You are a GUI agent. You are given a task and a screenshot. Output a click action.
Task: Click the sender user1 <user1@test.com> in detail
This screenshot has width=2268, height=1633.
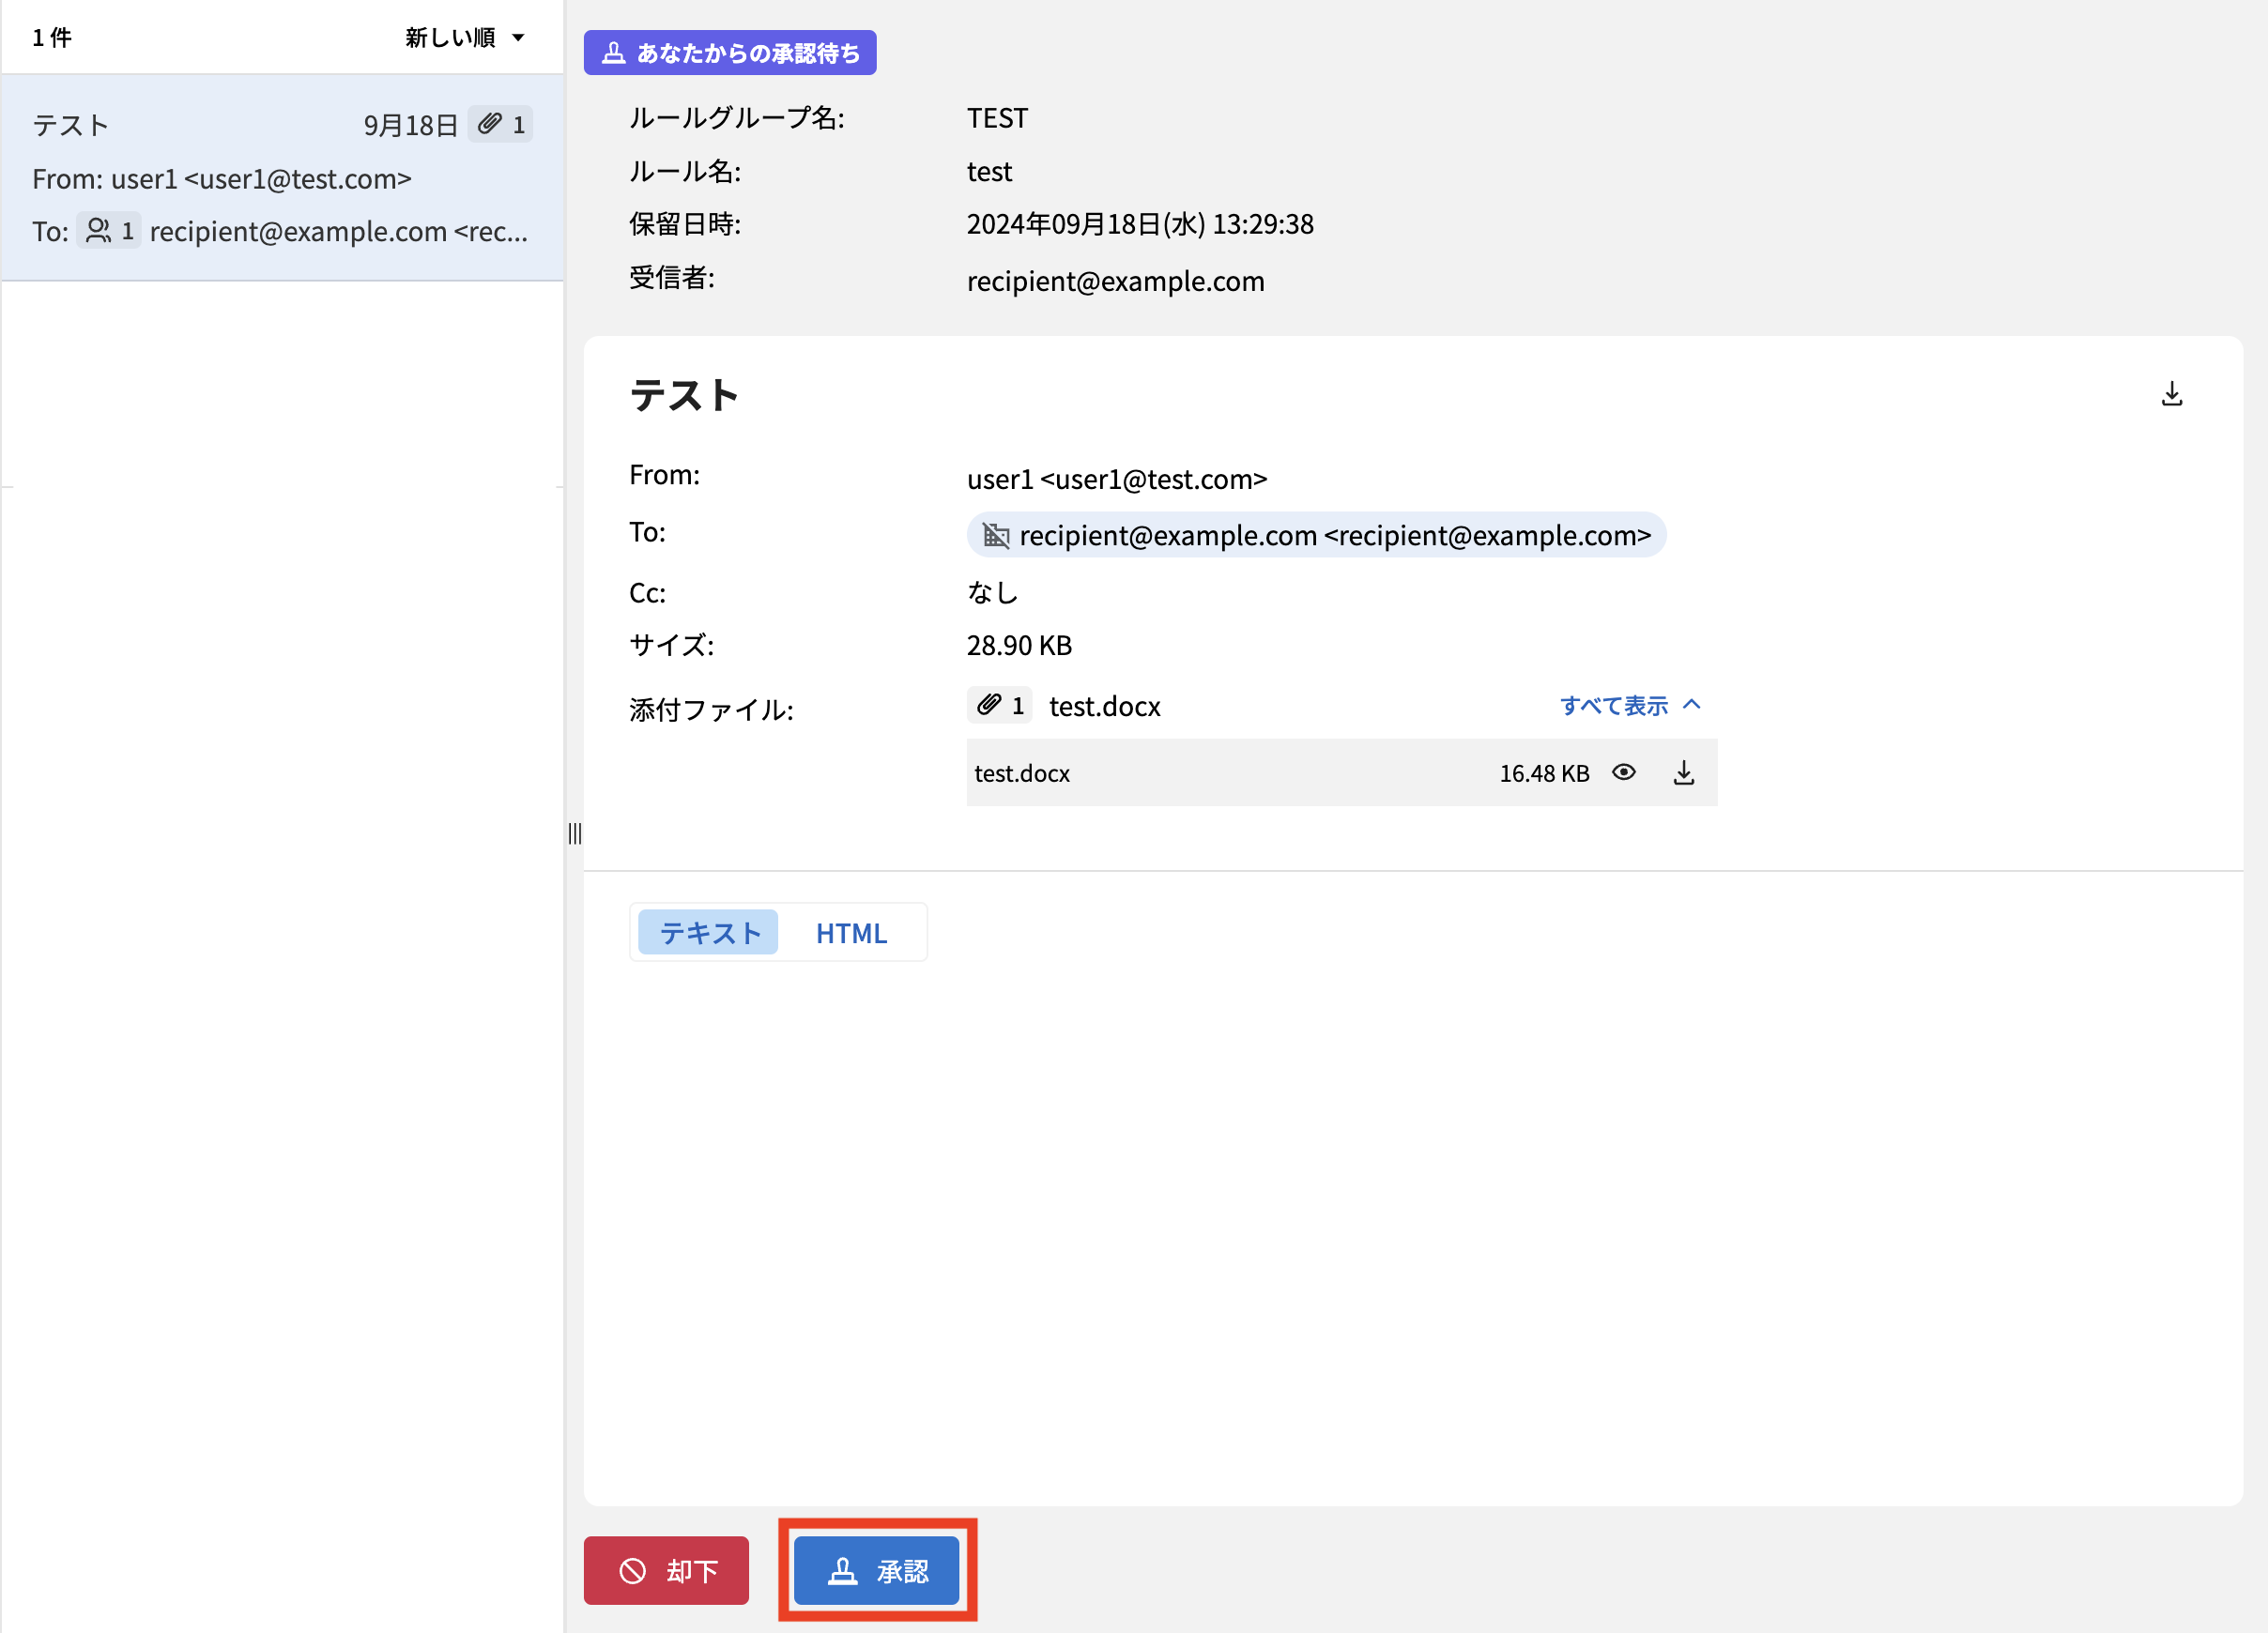click(1117, 479)
